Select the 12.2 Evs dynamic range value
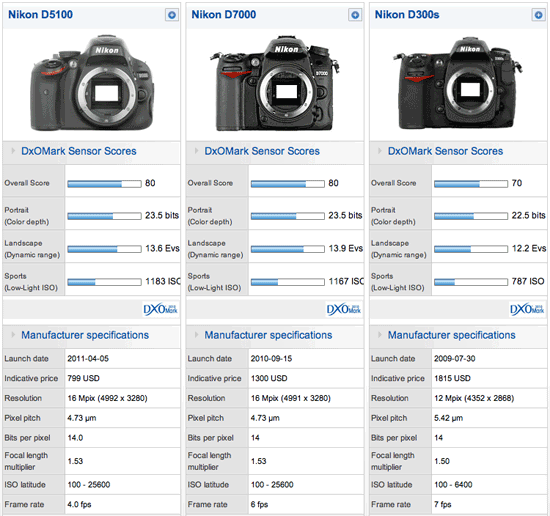The width and height of the screenshot is (550, 516). [x=529, y=248]
